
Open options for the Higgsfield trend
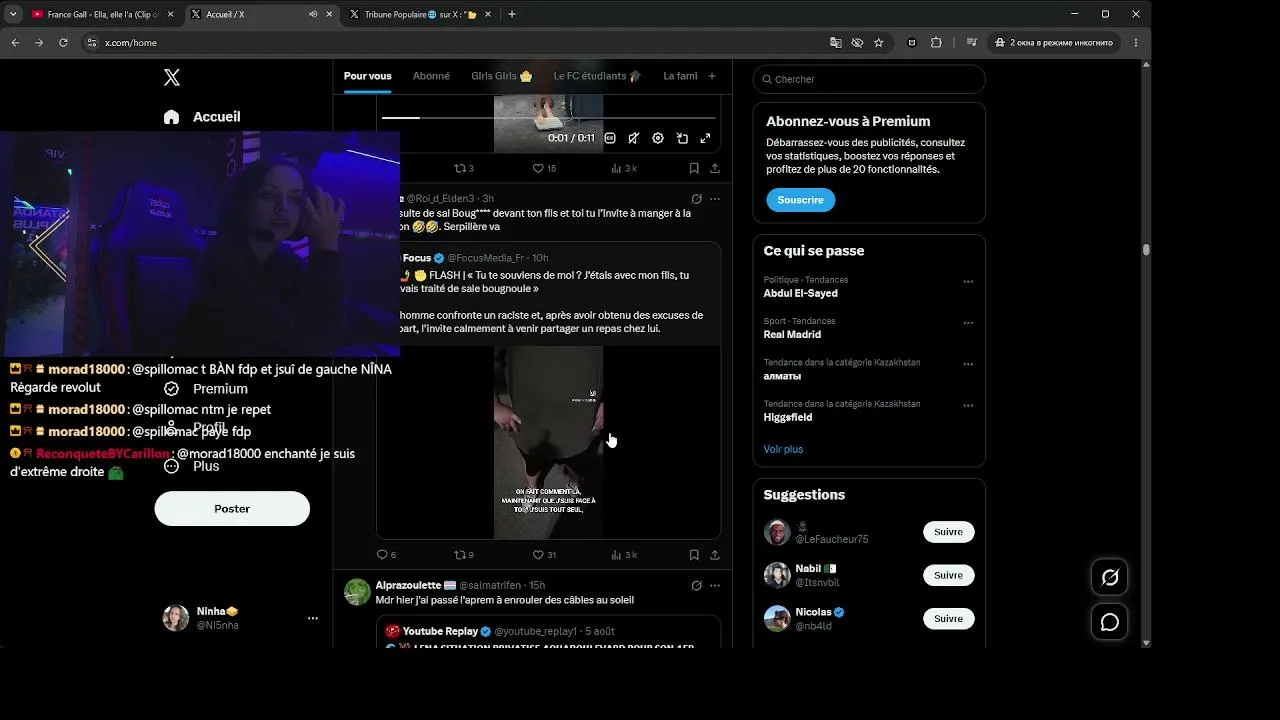[968, 406]
